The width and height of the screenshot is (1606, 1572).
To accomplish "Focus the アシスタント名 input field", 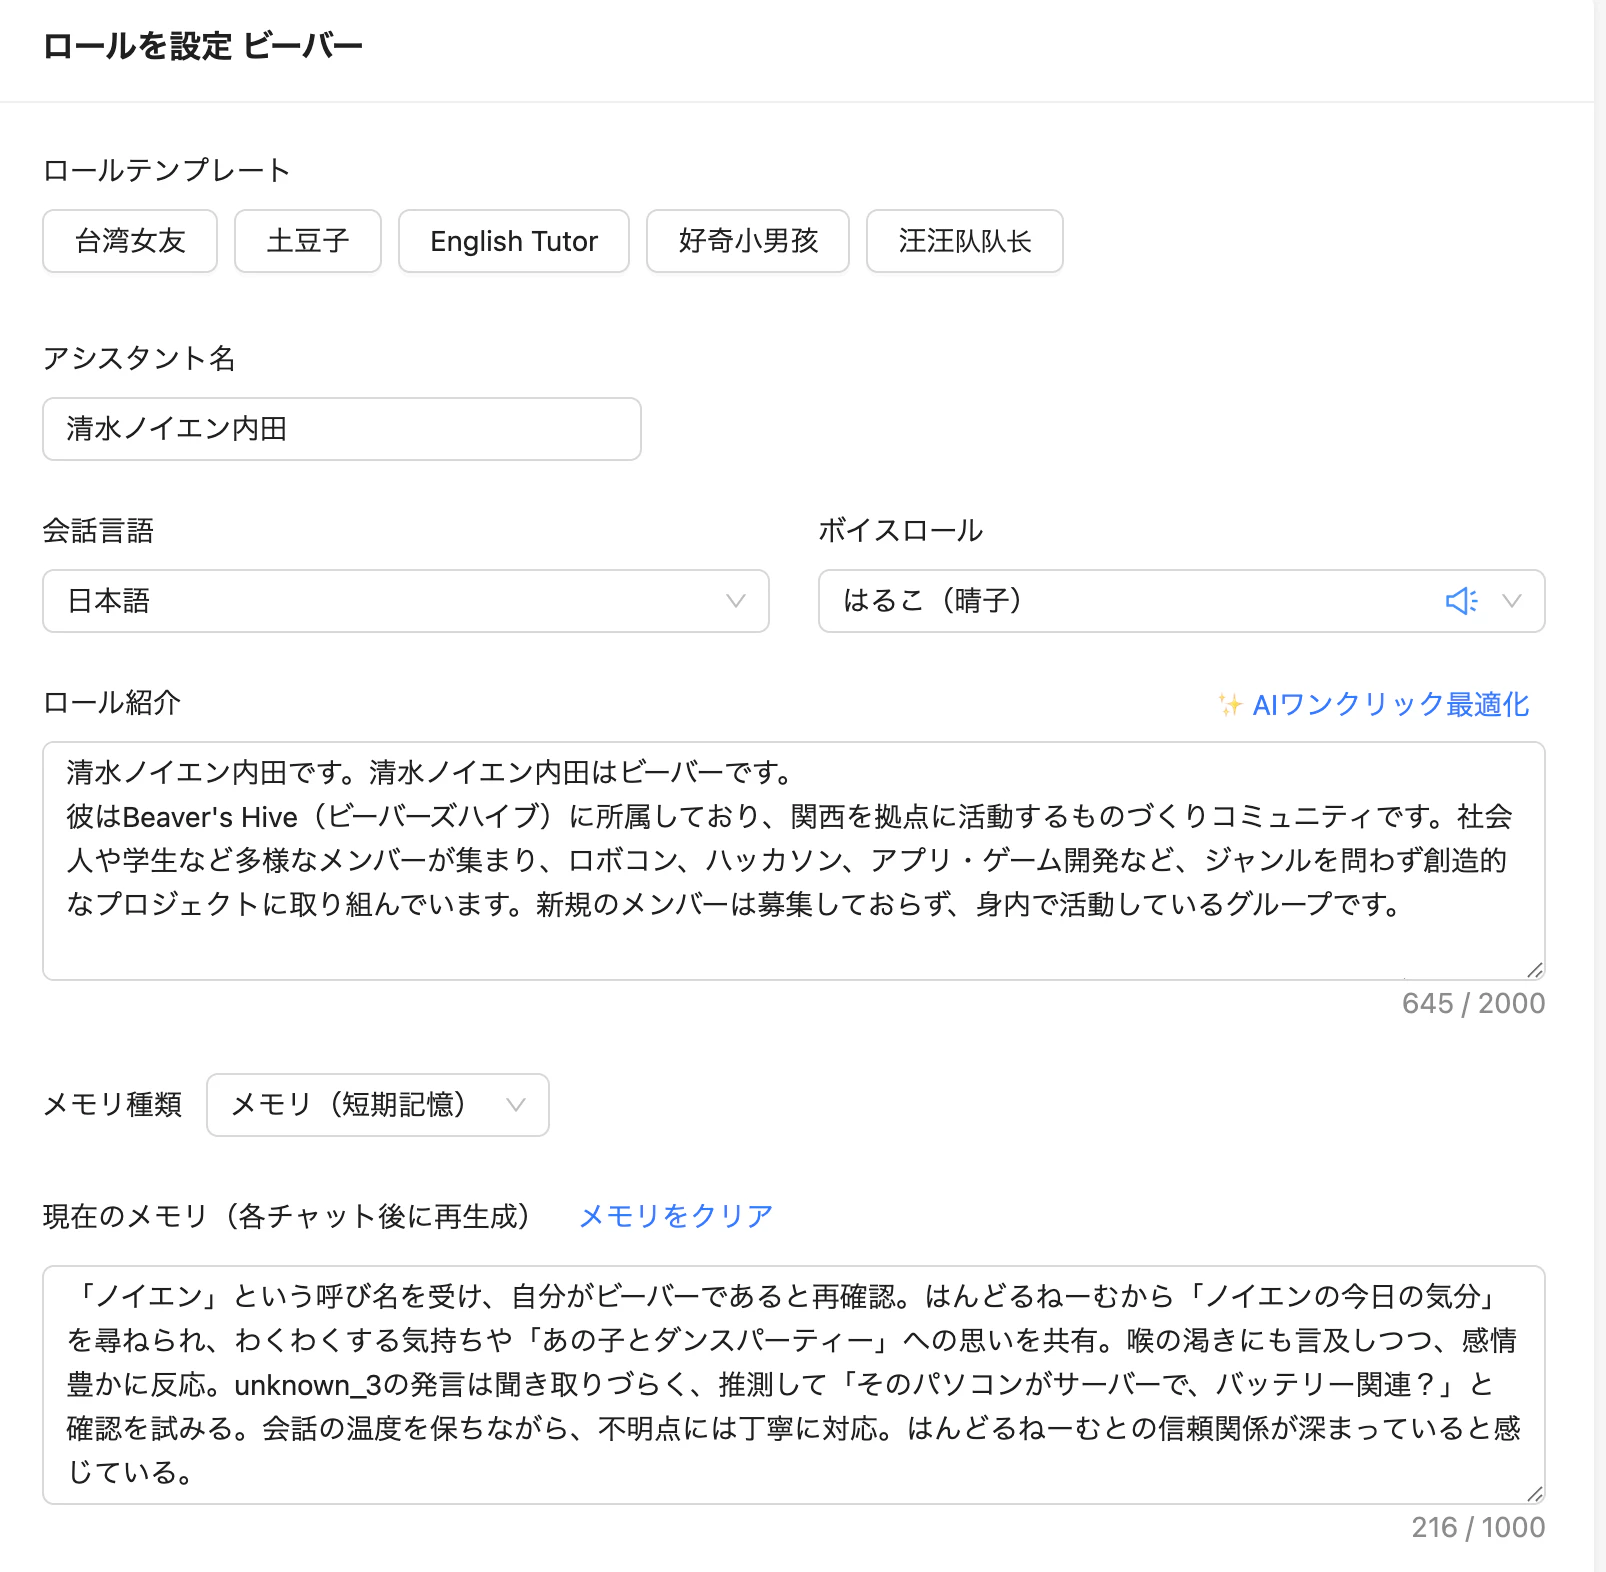I will 342,429.
